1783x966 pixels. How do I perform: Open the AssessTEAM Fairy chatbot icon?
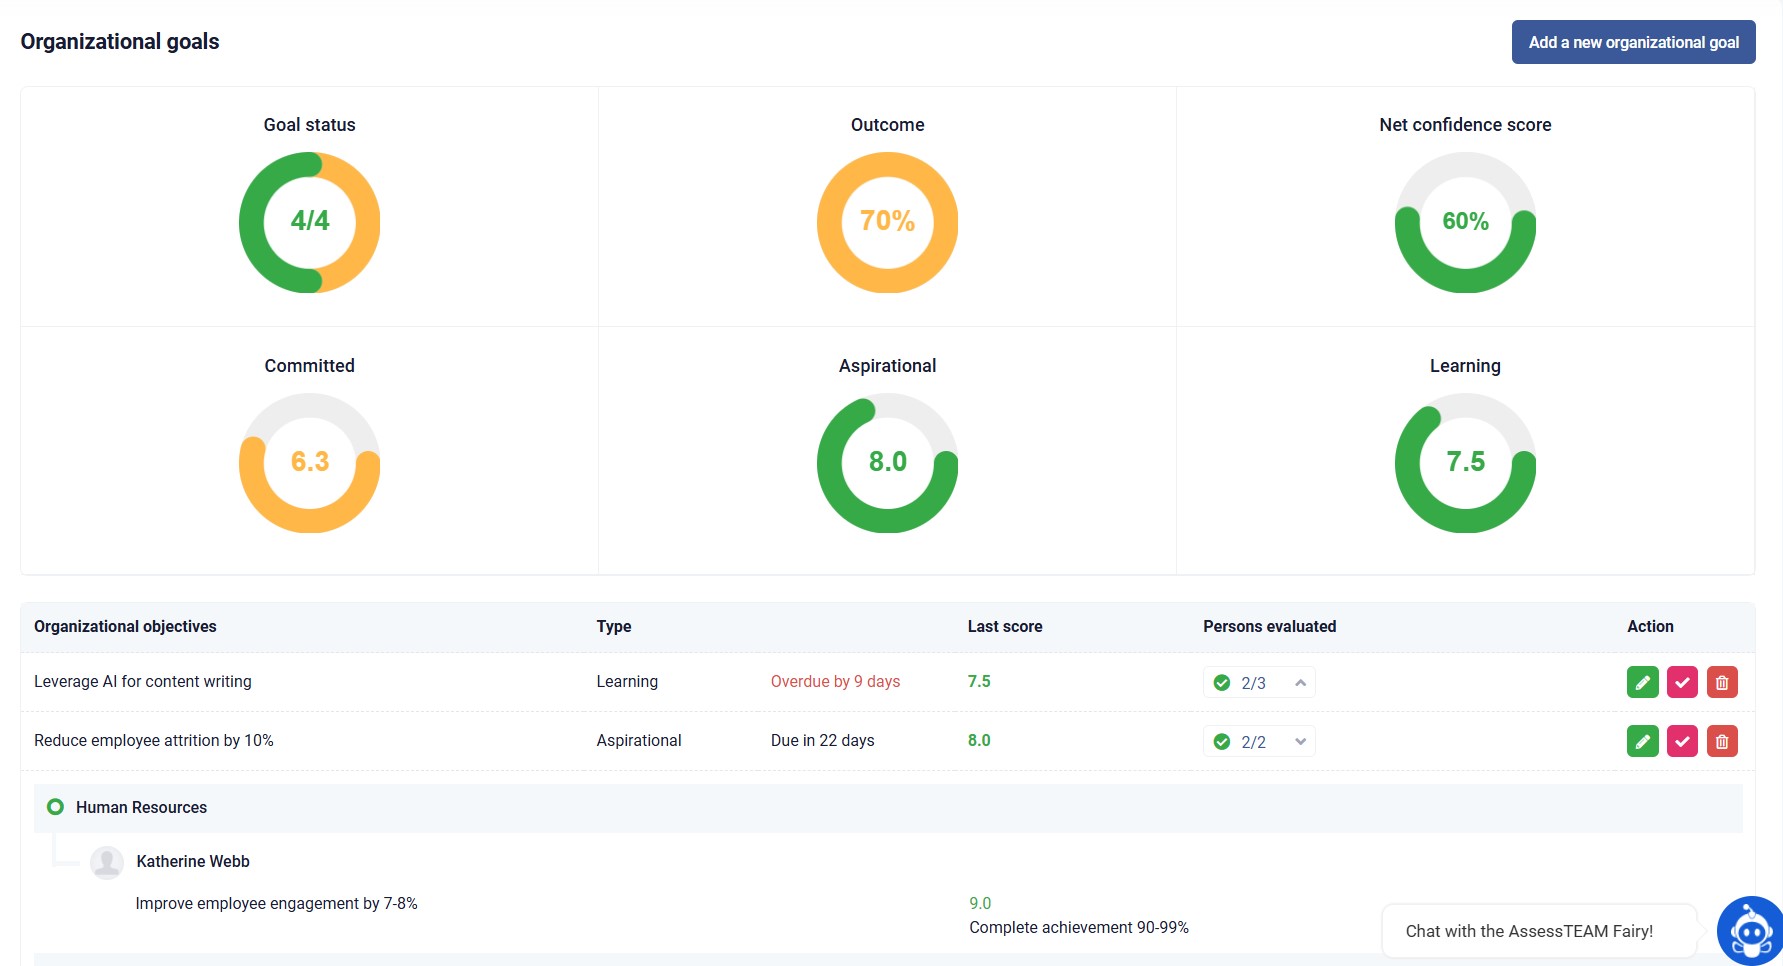click(x=1750, y=931)
